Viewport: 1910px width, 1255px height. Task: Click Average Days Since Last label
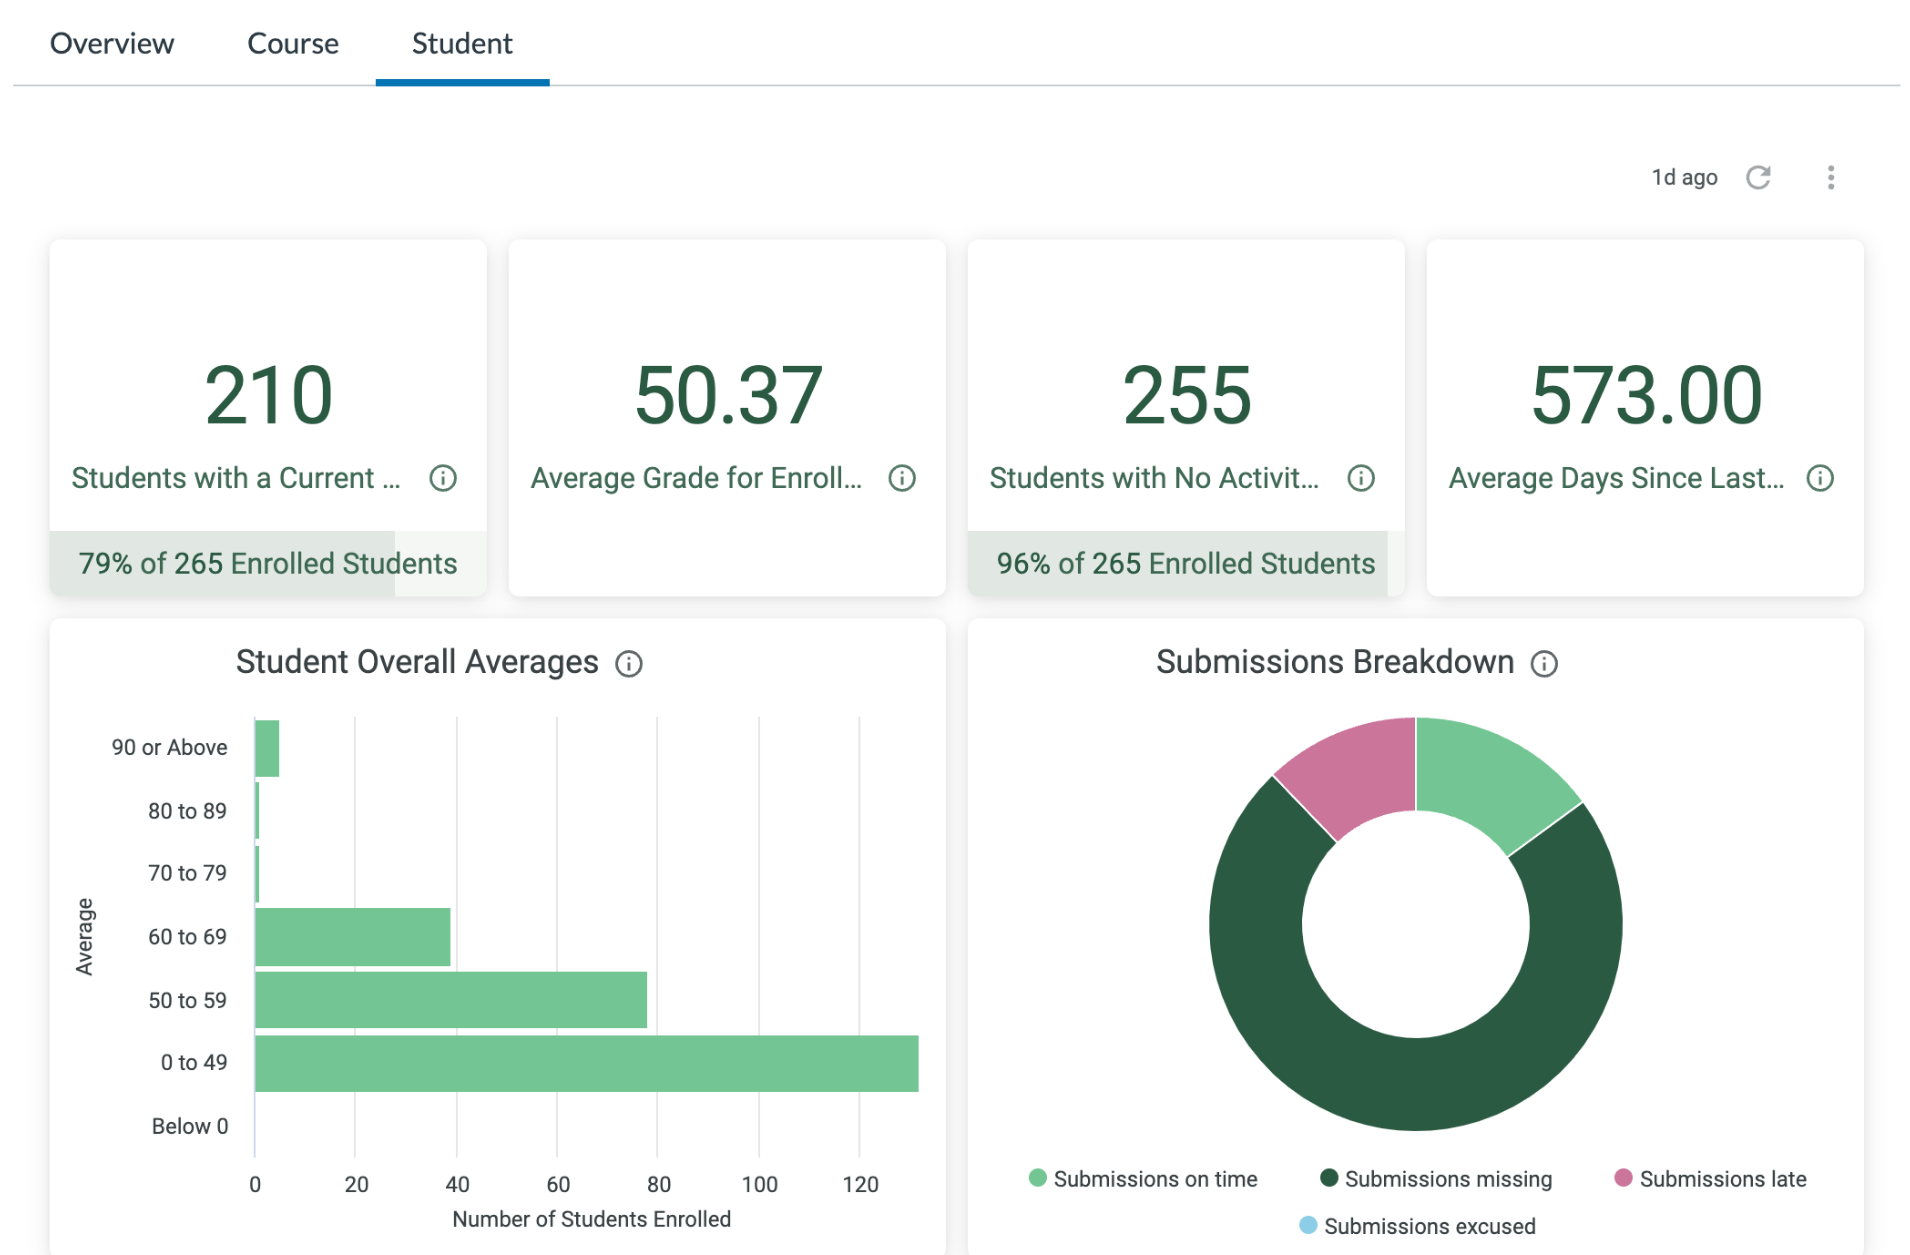pos(1616,478)
